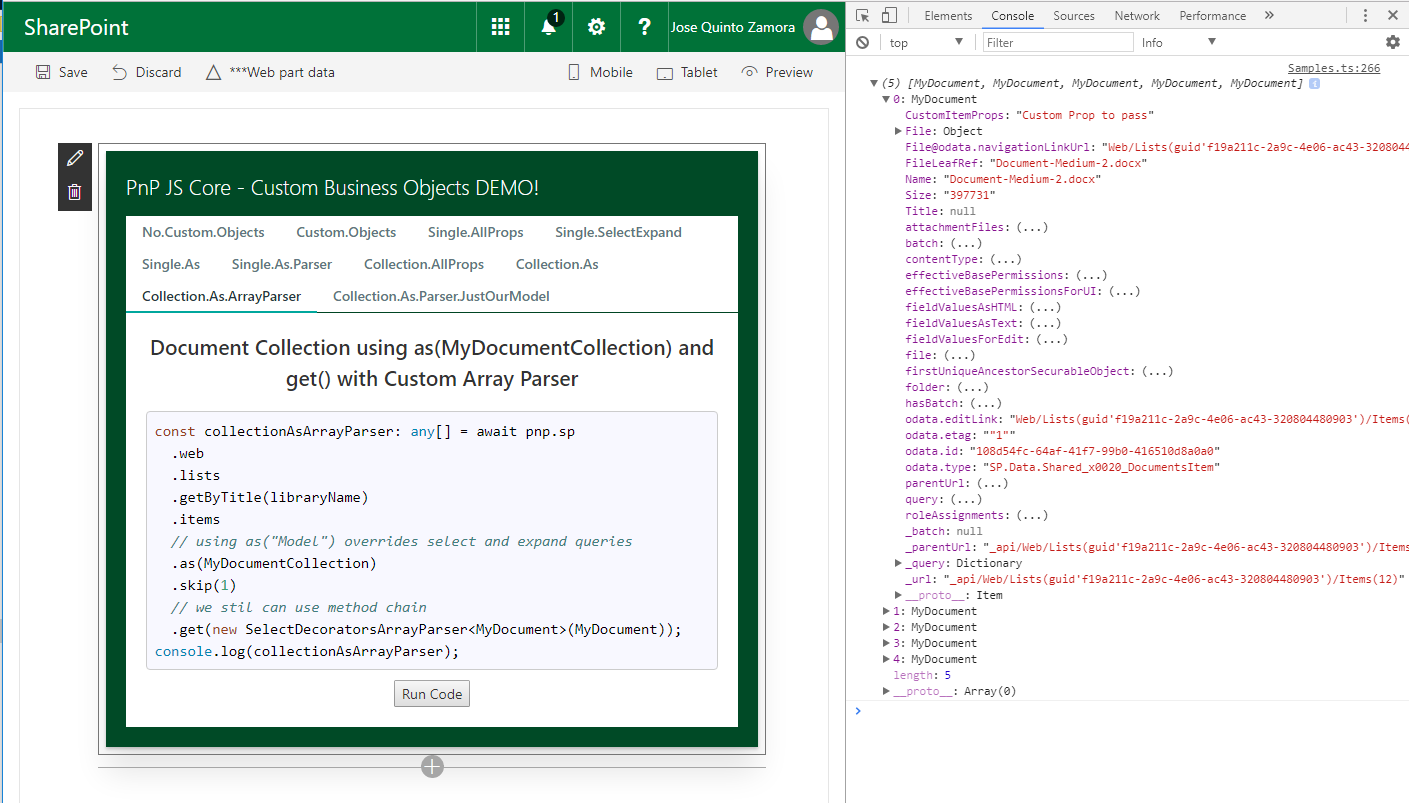Click the Discard undo icon
1409x803 pixels.
[119, 72]
